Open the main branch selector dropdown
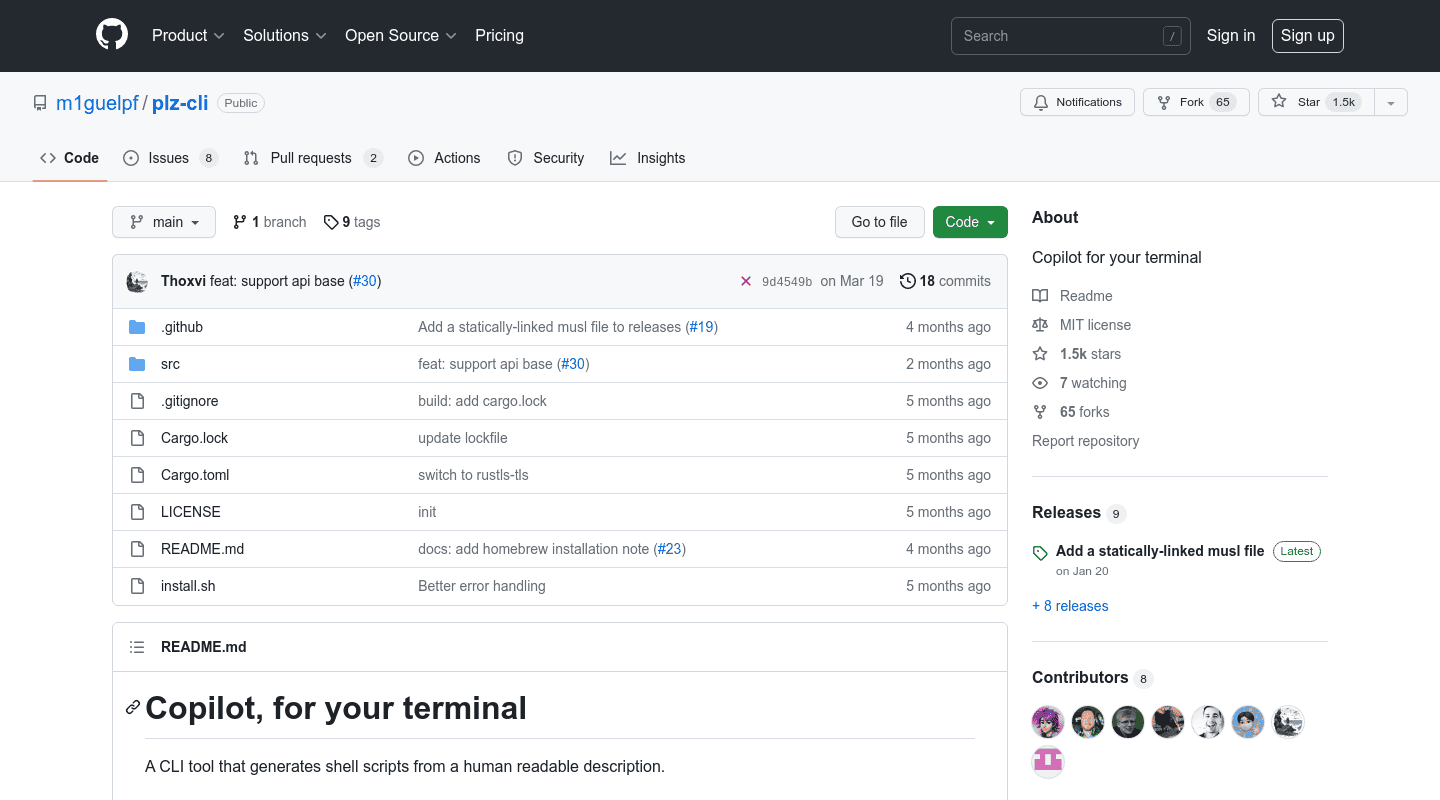Screen dimensions: 1440x800 point(164,222)
